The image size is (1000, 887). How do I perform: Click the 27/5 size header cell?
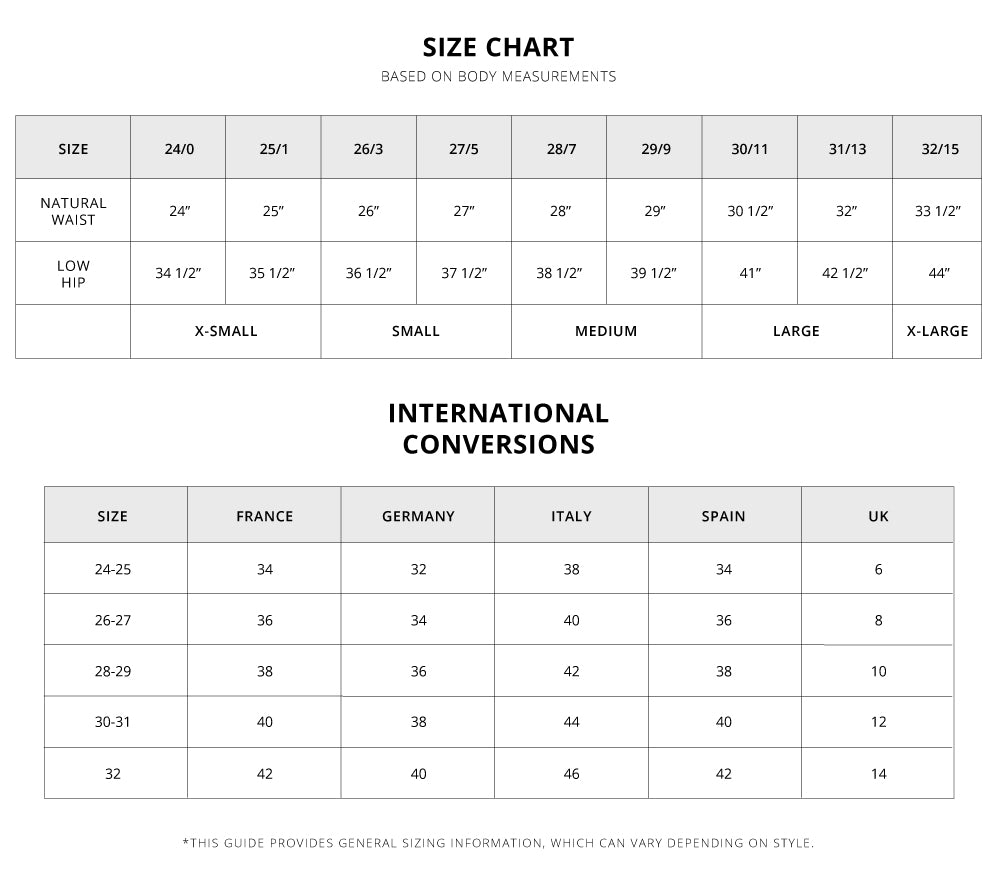464,149
